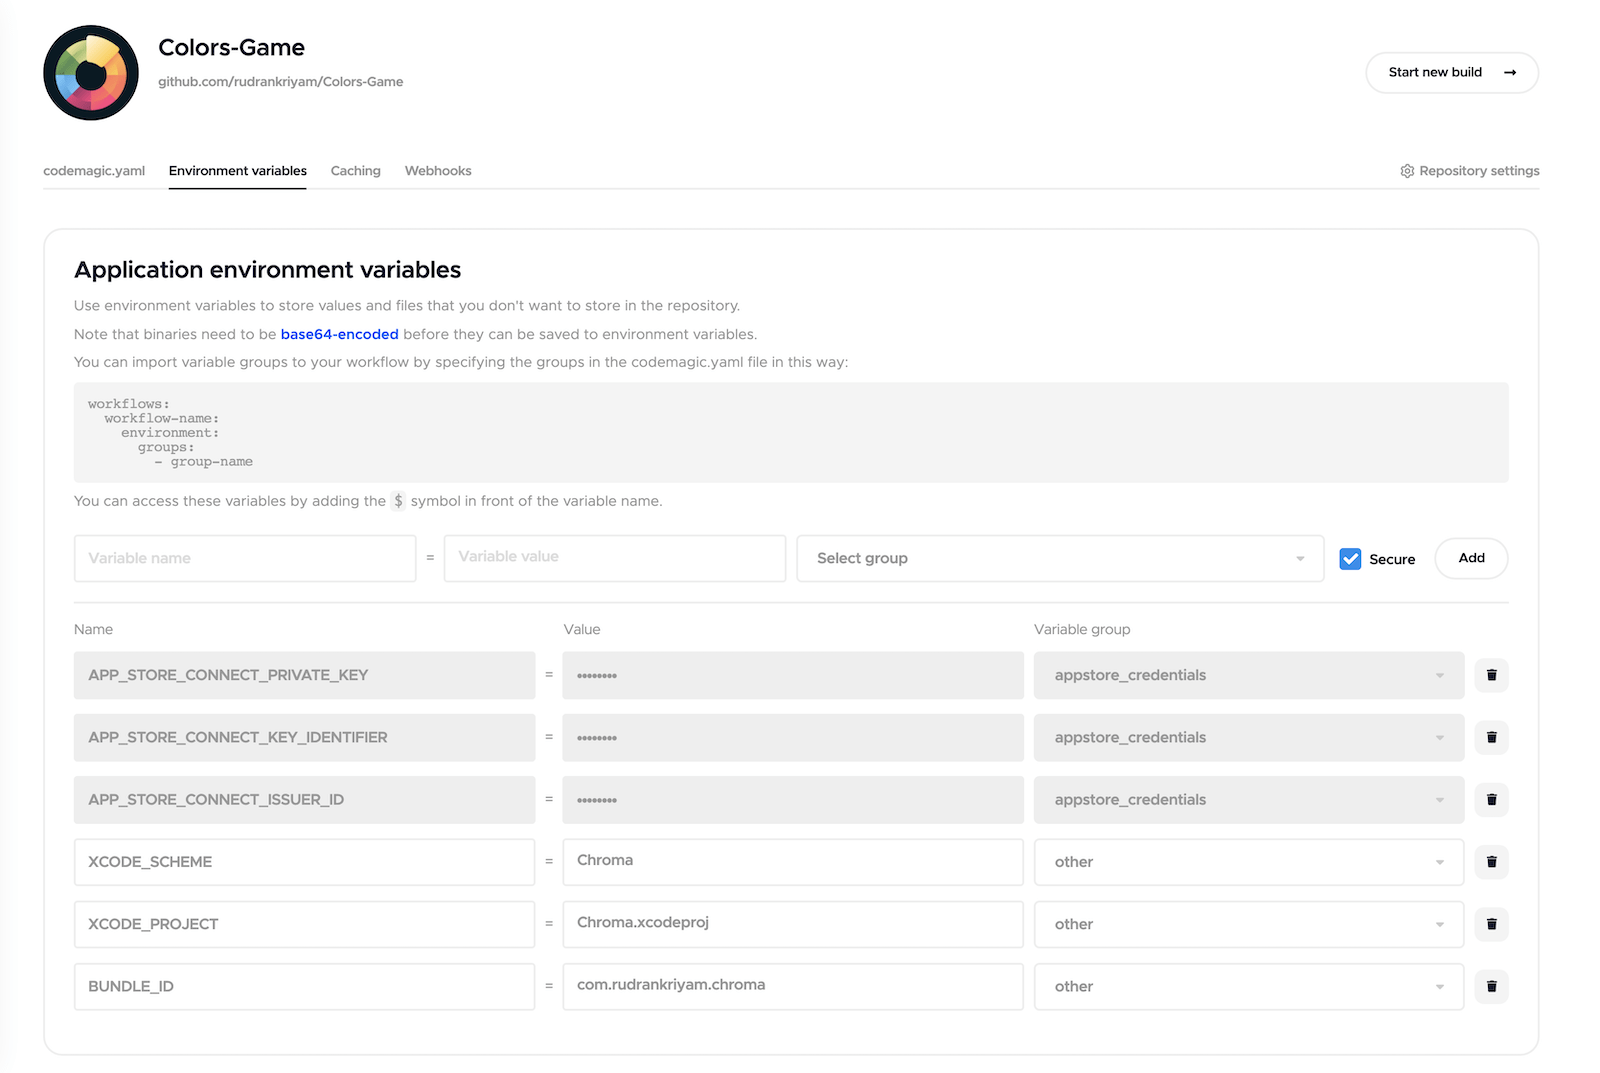The height and width of the screenshot is (1073, 1600).
Task: Click the APP_STORE_CONNECT_KEY_IDENTIFIER name field
Action: click(x=304, y=737)
